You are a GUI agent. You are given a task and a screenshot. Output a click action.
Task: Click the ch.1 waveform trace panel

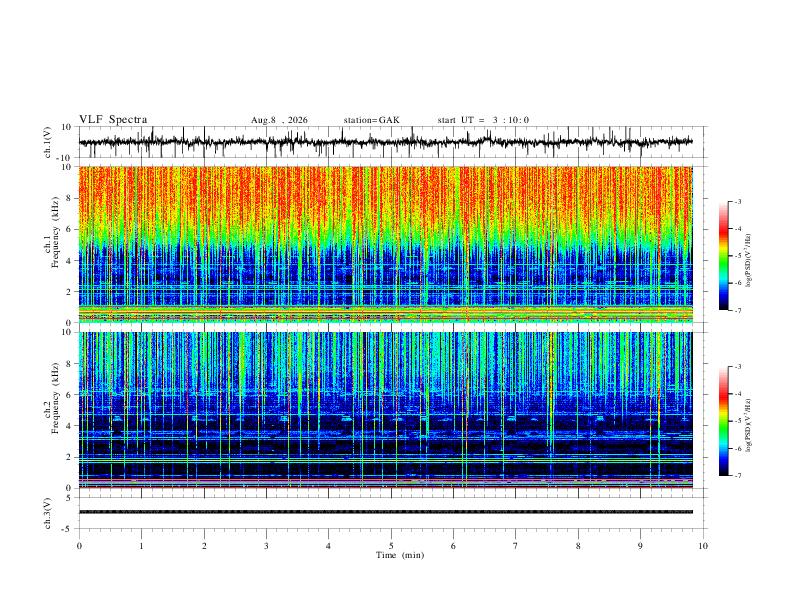pyautogui.click(x=386, y=142)
